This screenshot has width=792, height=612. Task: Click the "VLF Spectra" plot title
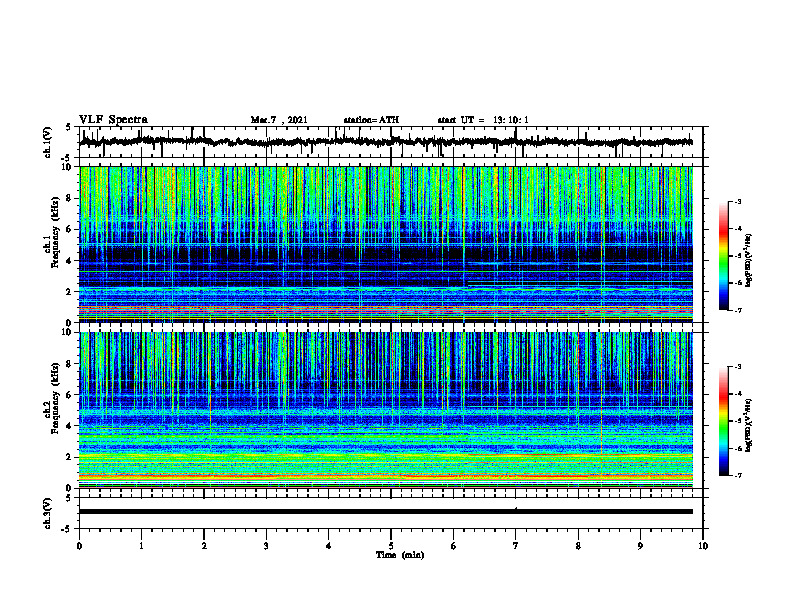point(113,119)
